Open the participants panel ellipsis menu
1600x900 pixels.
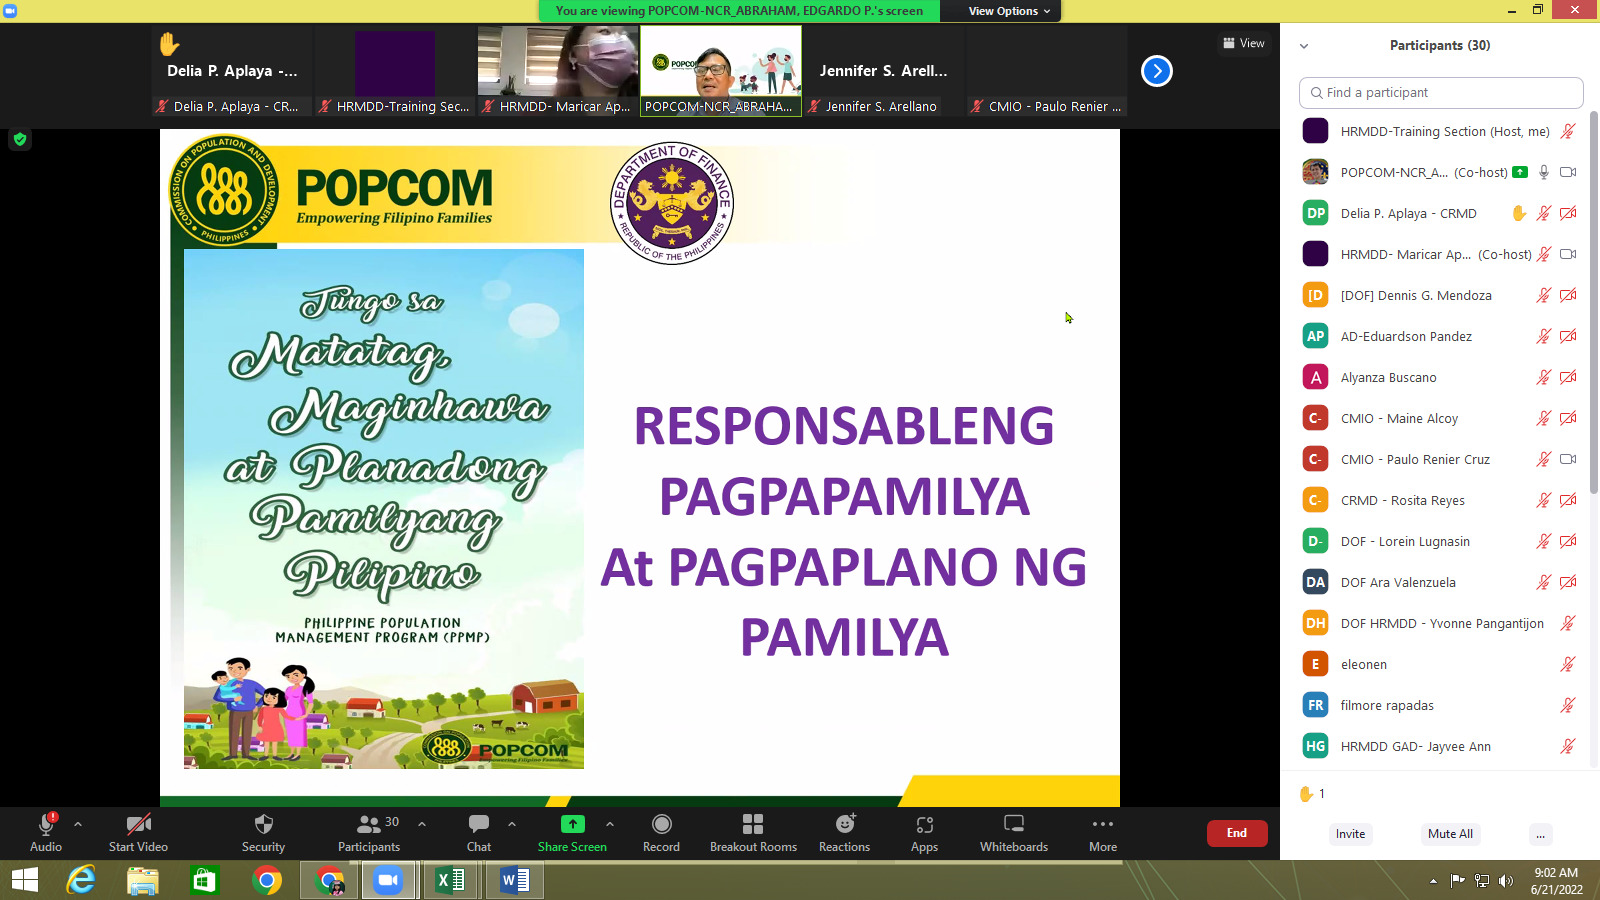(x=1541, y=834)
